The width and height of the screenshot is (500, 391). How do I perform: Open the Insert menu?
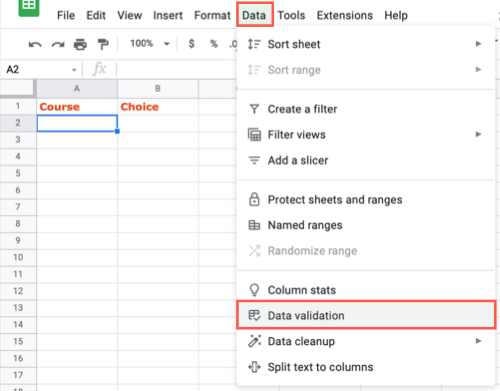(168, 15)
